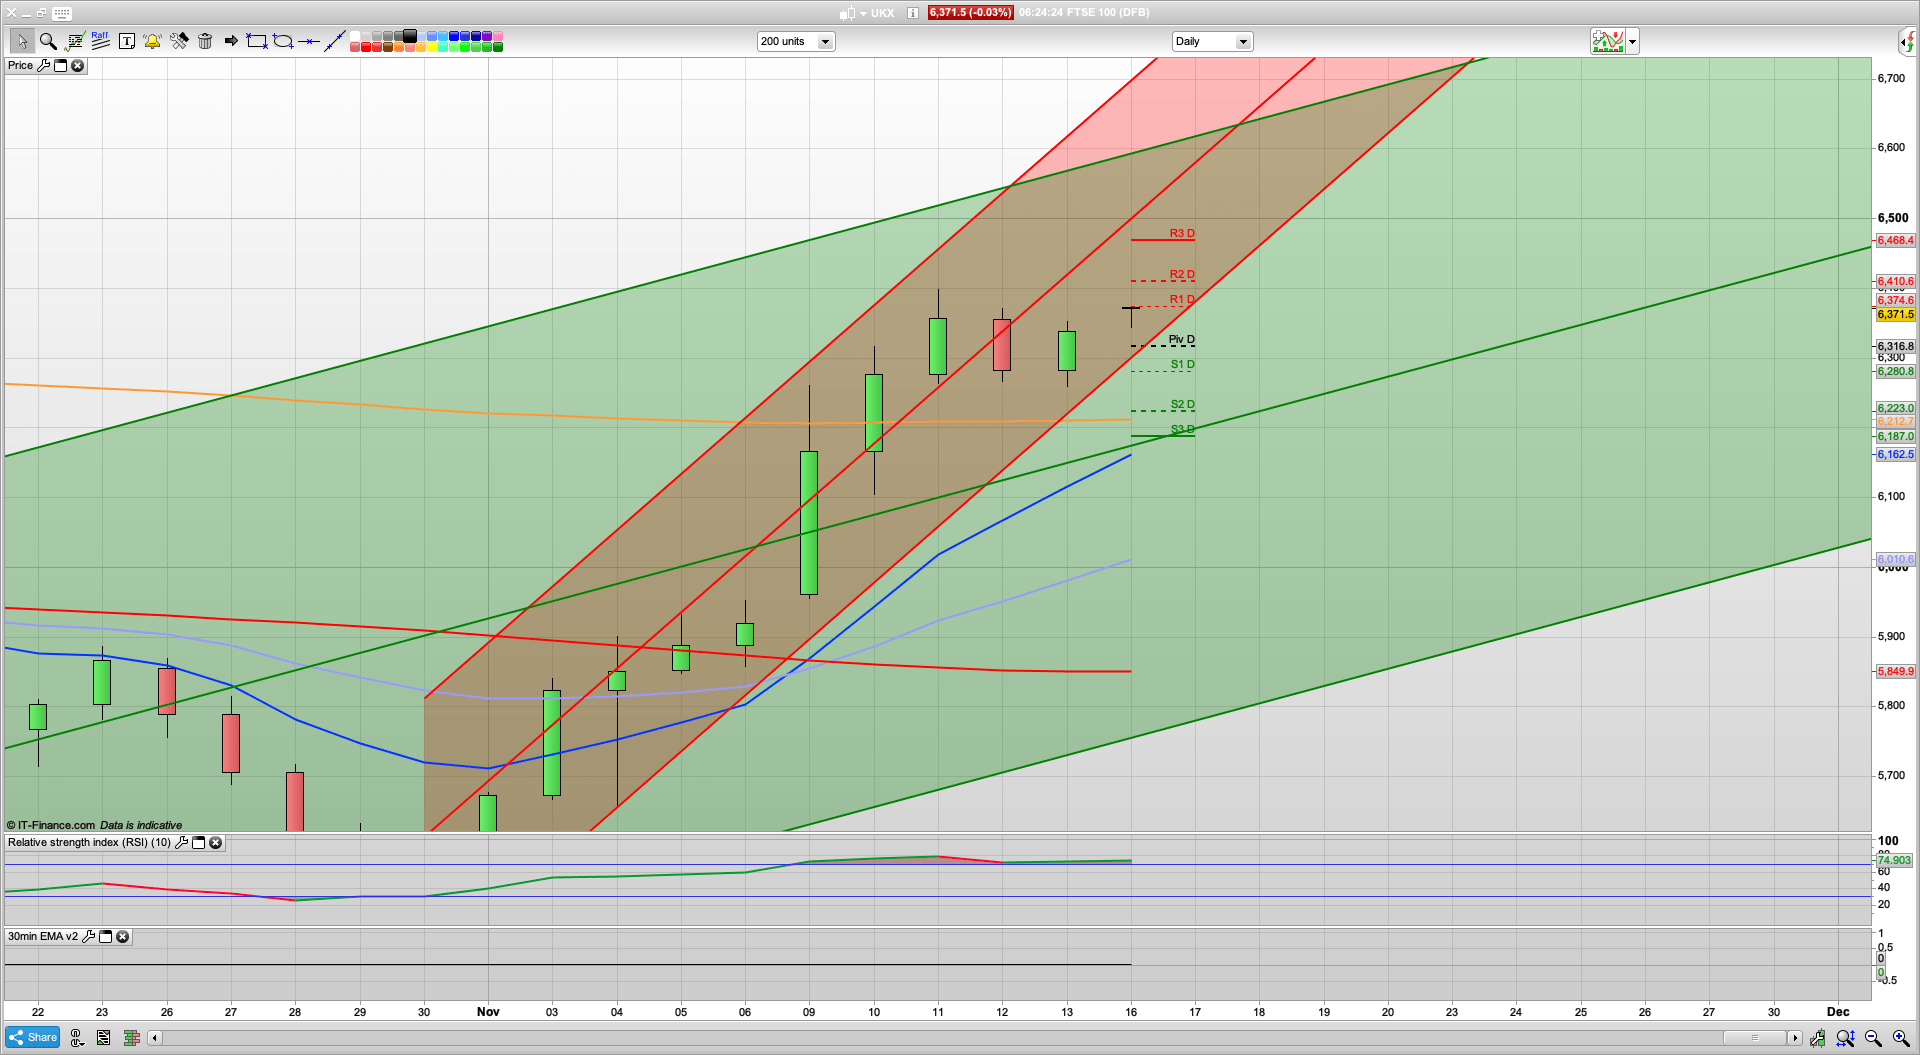Open the Daily timeframe dropdown

[1242, 41]
